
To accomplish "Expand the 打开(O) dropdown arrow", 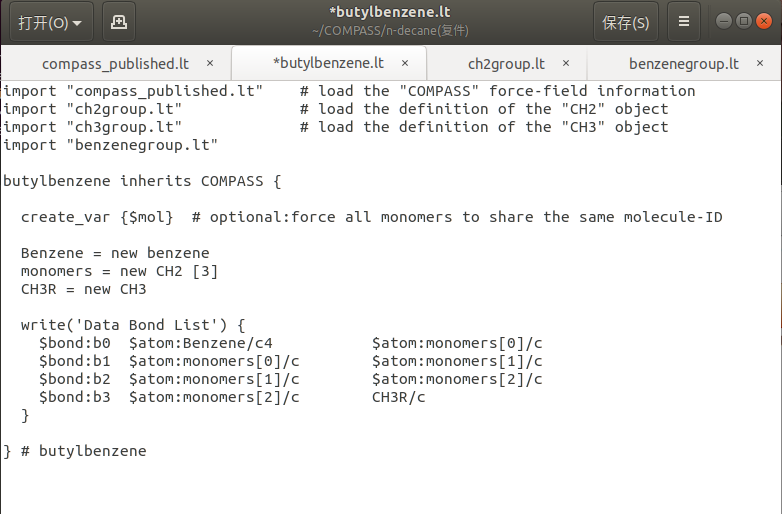I will 77,23.
